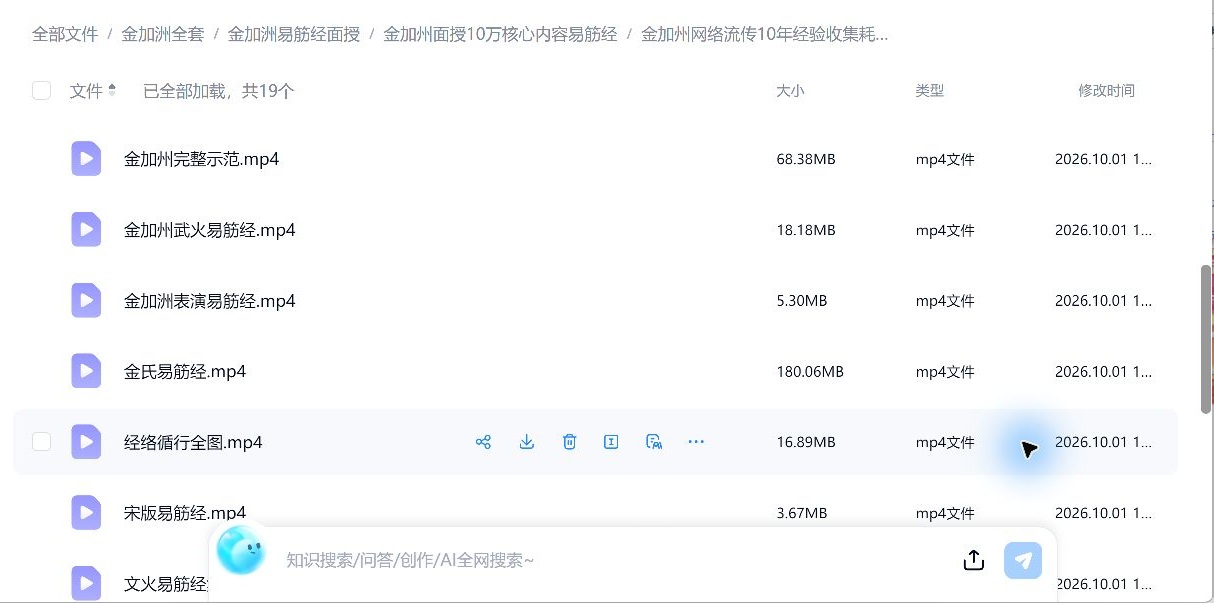
Task: Click the 已全部加载，共19个 status text
Action: click(x=219, y=91)
